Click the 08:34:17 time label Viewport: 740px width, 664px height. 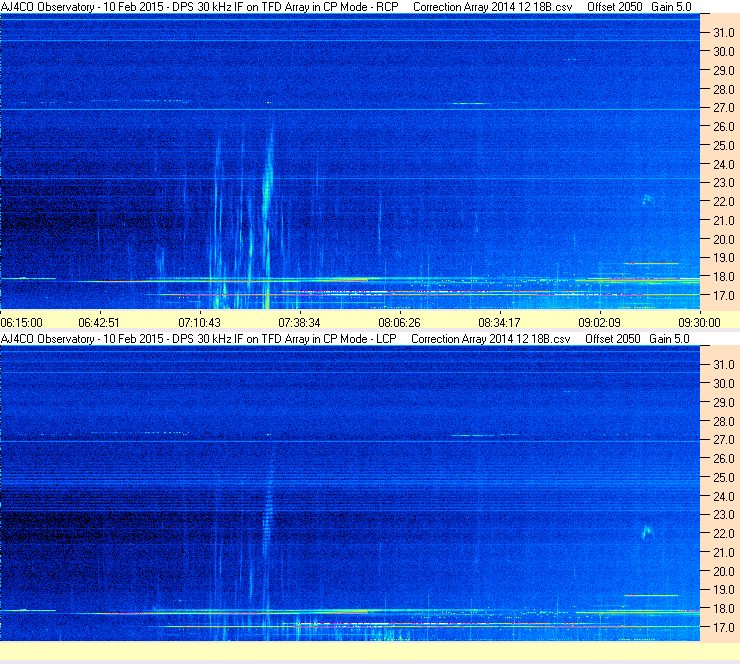tap(499, 323)
